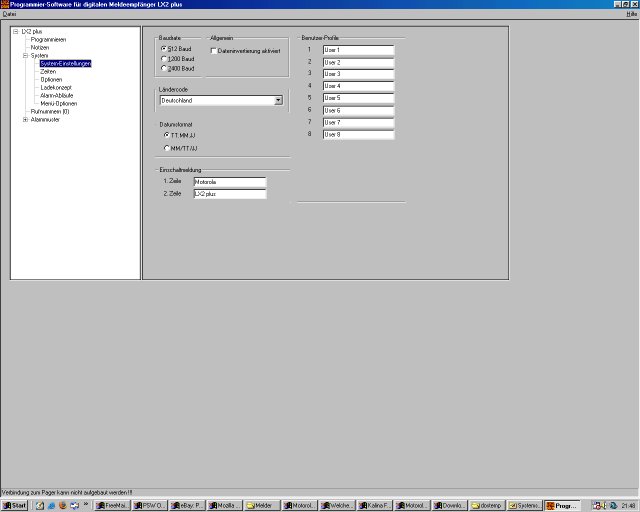The image size is (640, 512).
Task: Switch to the Kalina taskbar window
Action: [375, 505]
